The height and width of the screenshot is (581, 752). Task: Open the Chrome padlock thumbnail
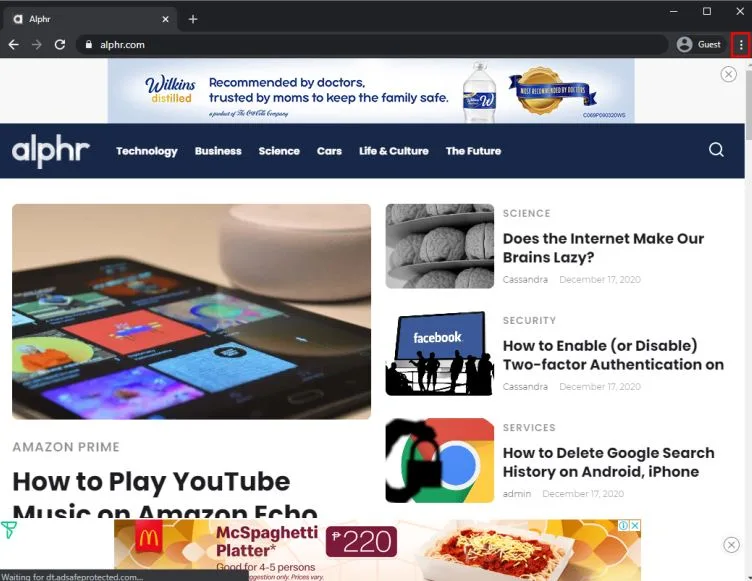click(x=439, y=460)
